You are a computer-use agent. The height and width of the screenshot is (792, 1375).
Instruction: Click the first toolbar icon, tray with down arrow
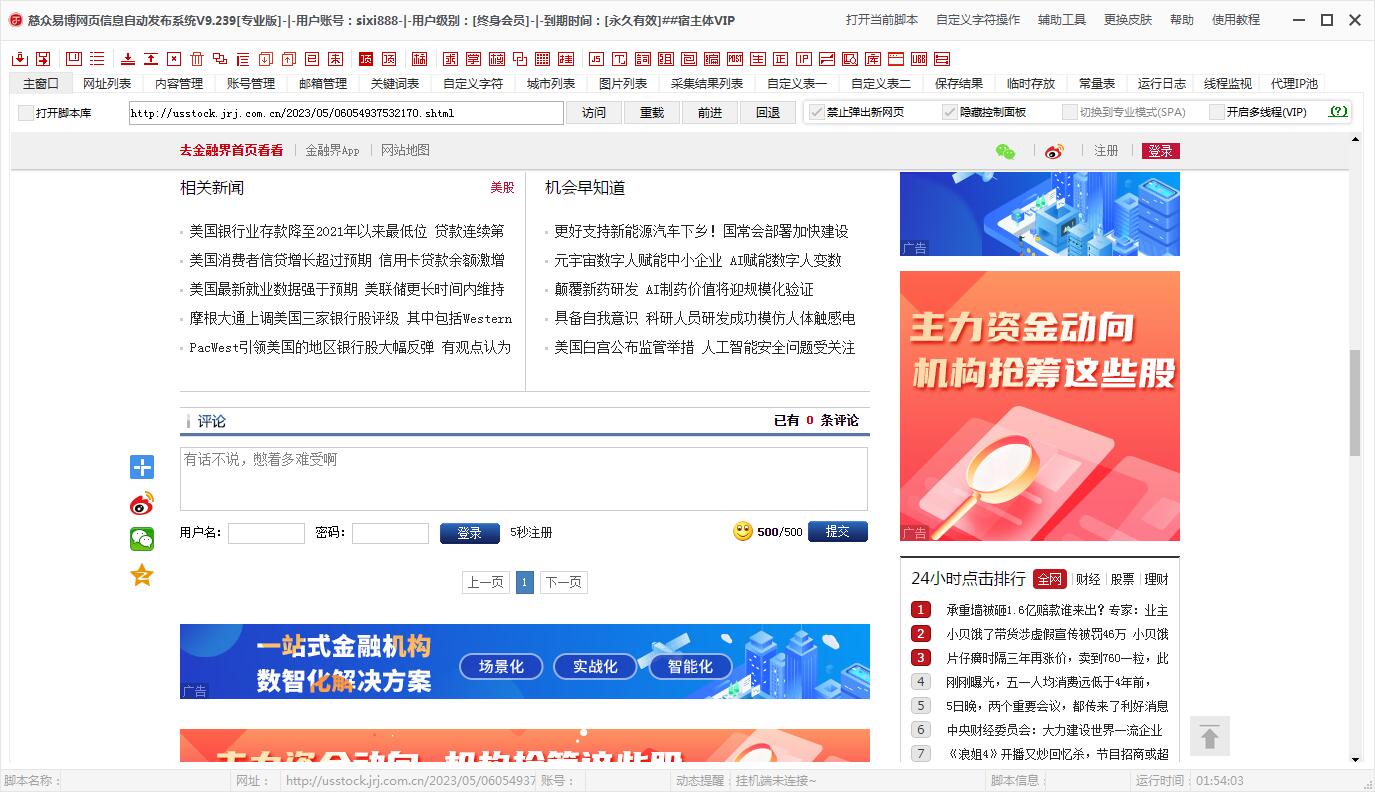tap(21, 59)
